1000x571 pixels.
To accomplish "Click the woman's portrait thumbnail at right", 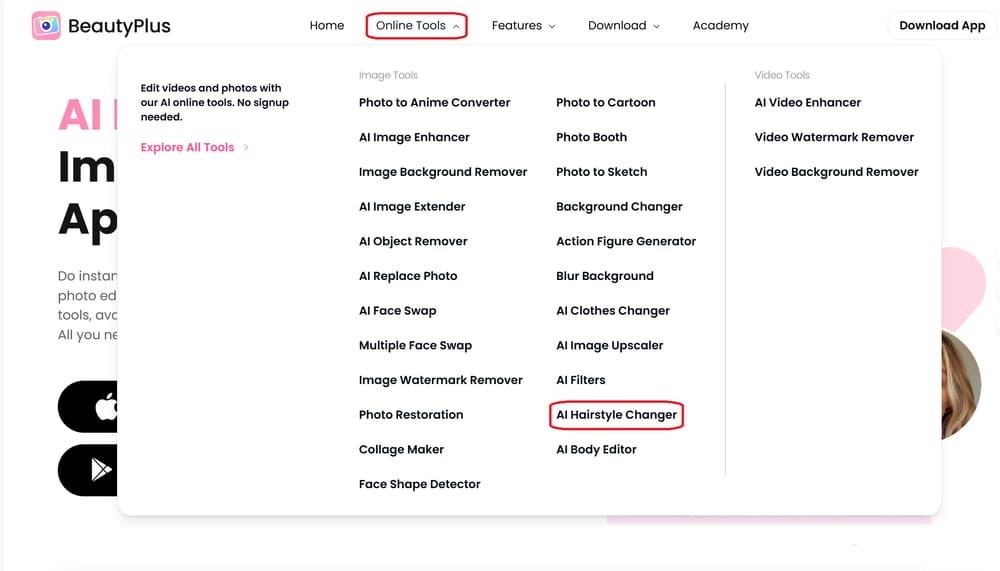I will tap(960, 384).
